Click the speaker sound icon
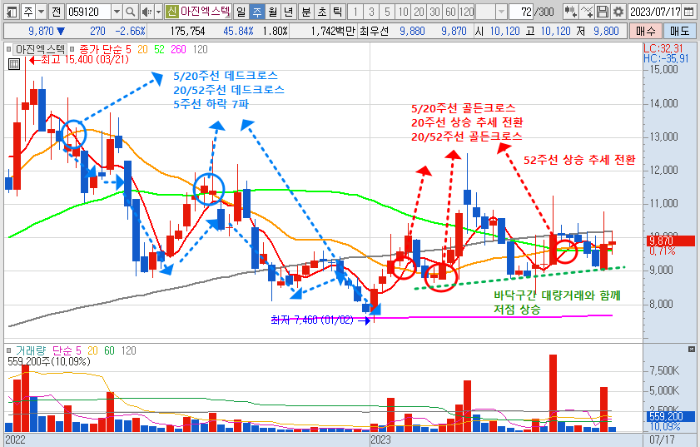Viewport: 700px width, 447px height. 146,12
